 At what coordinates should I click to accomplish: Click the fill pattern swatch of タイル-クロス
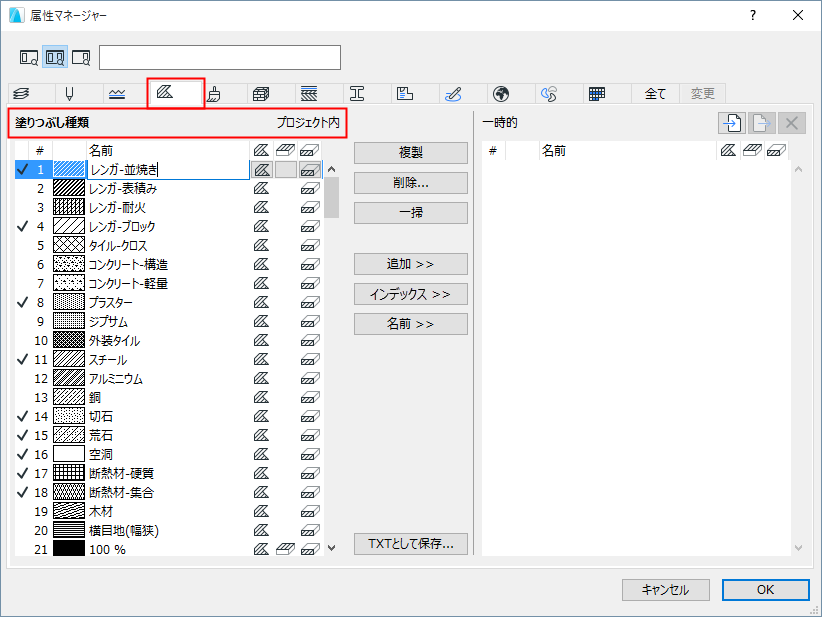click(69, 245)
